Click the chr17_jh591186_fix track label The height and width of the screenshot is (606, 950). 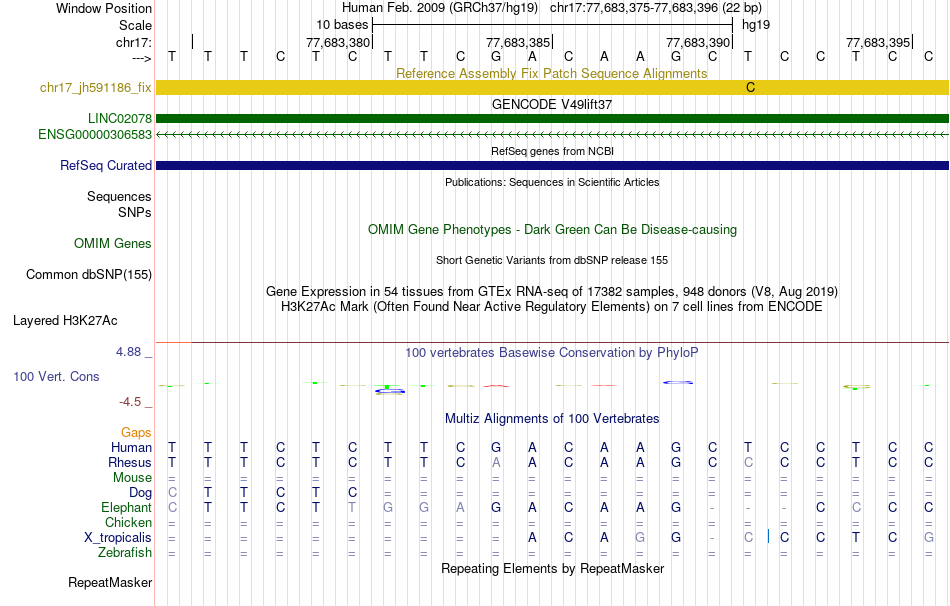click(95, 88)
